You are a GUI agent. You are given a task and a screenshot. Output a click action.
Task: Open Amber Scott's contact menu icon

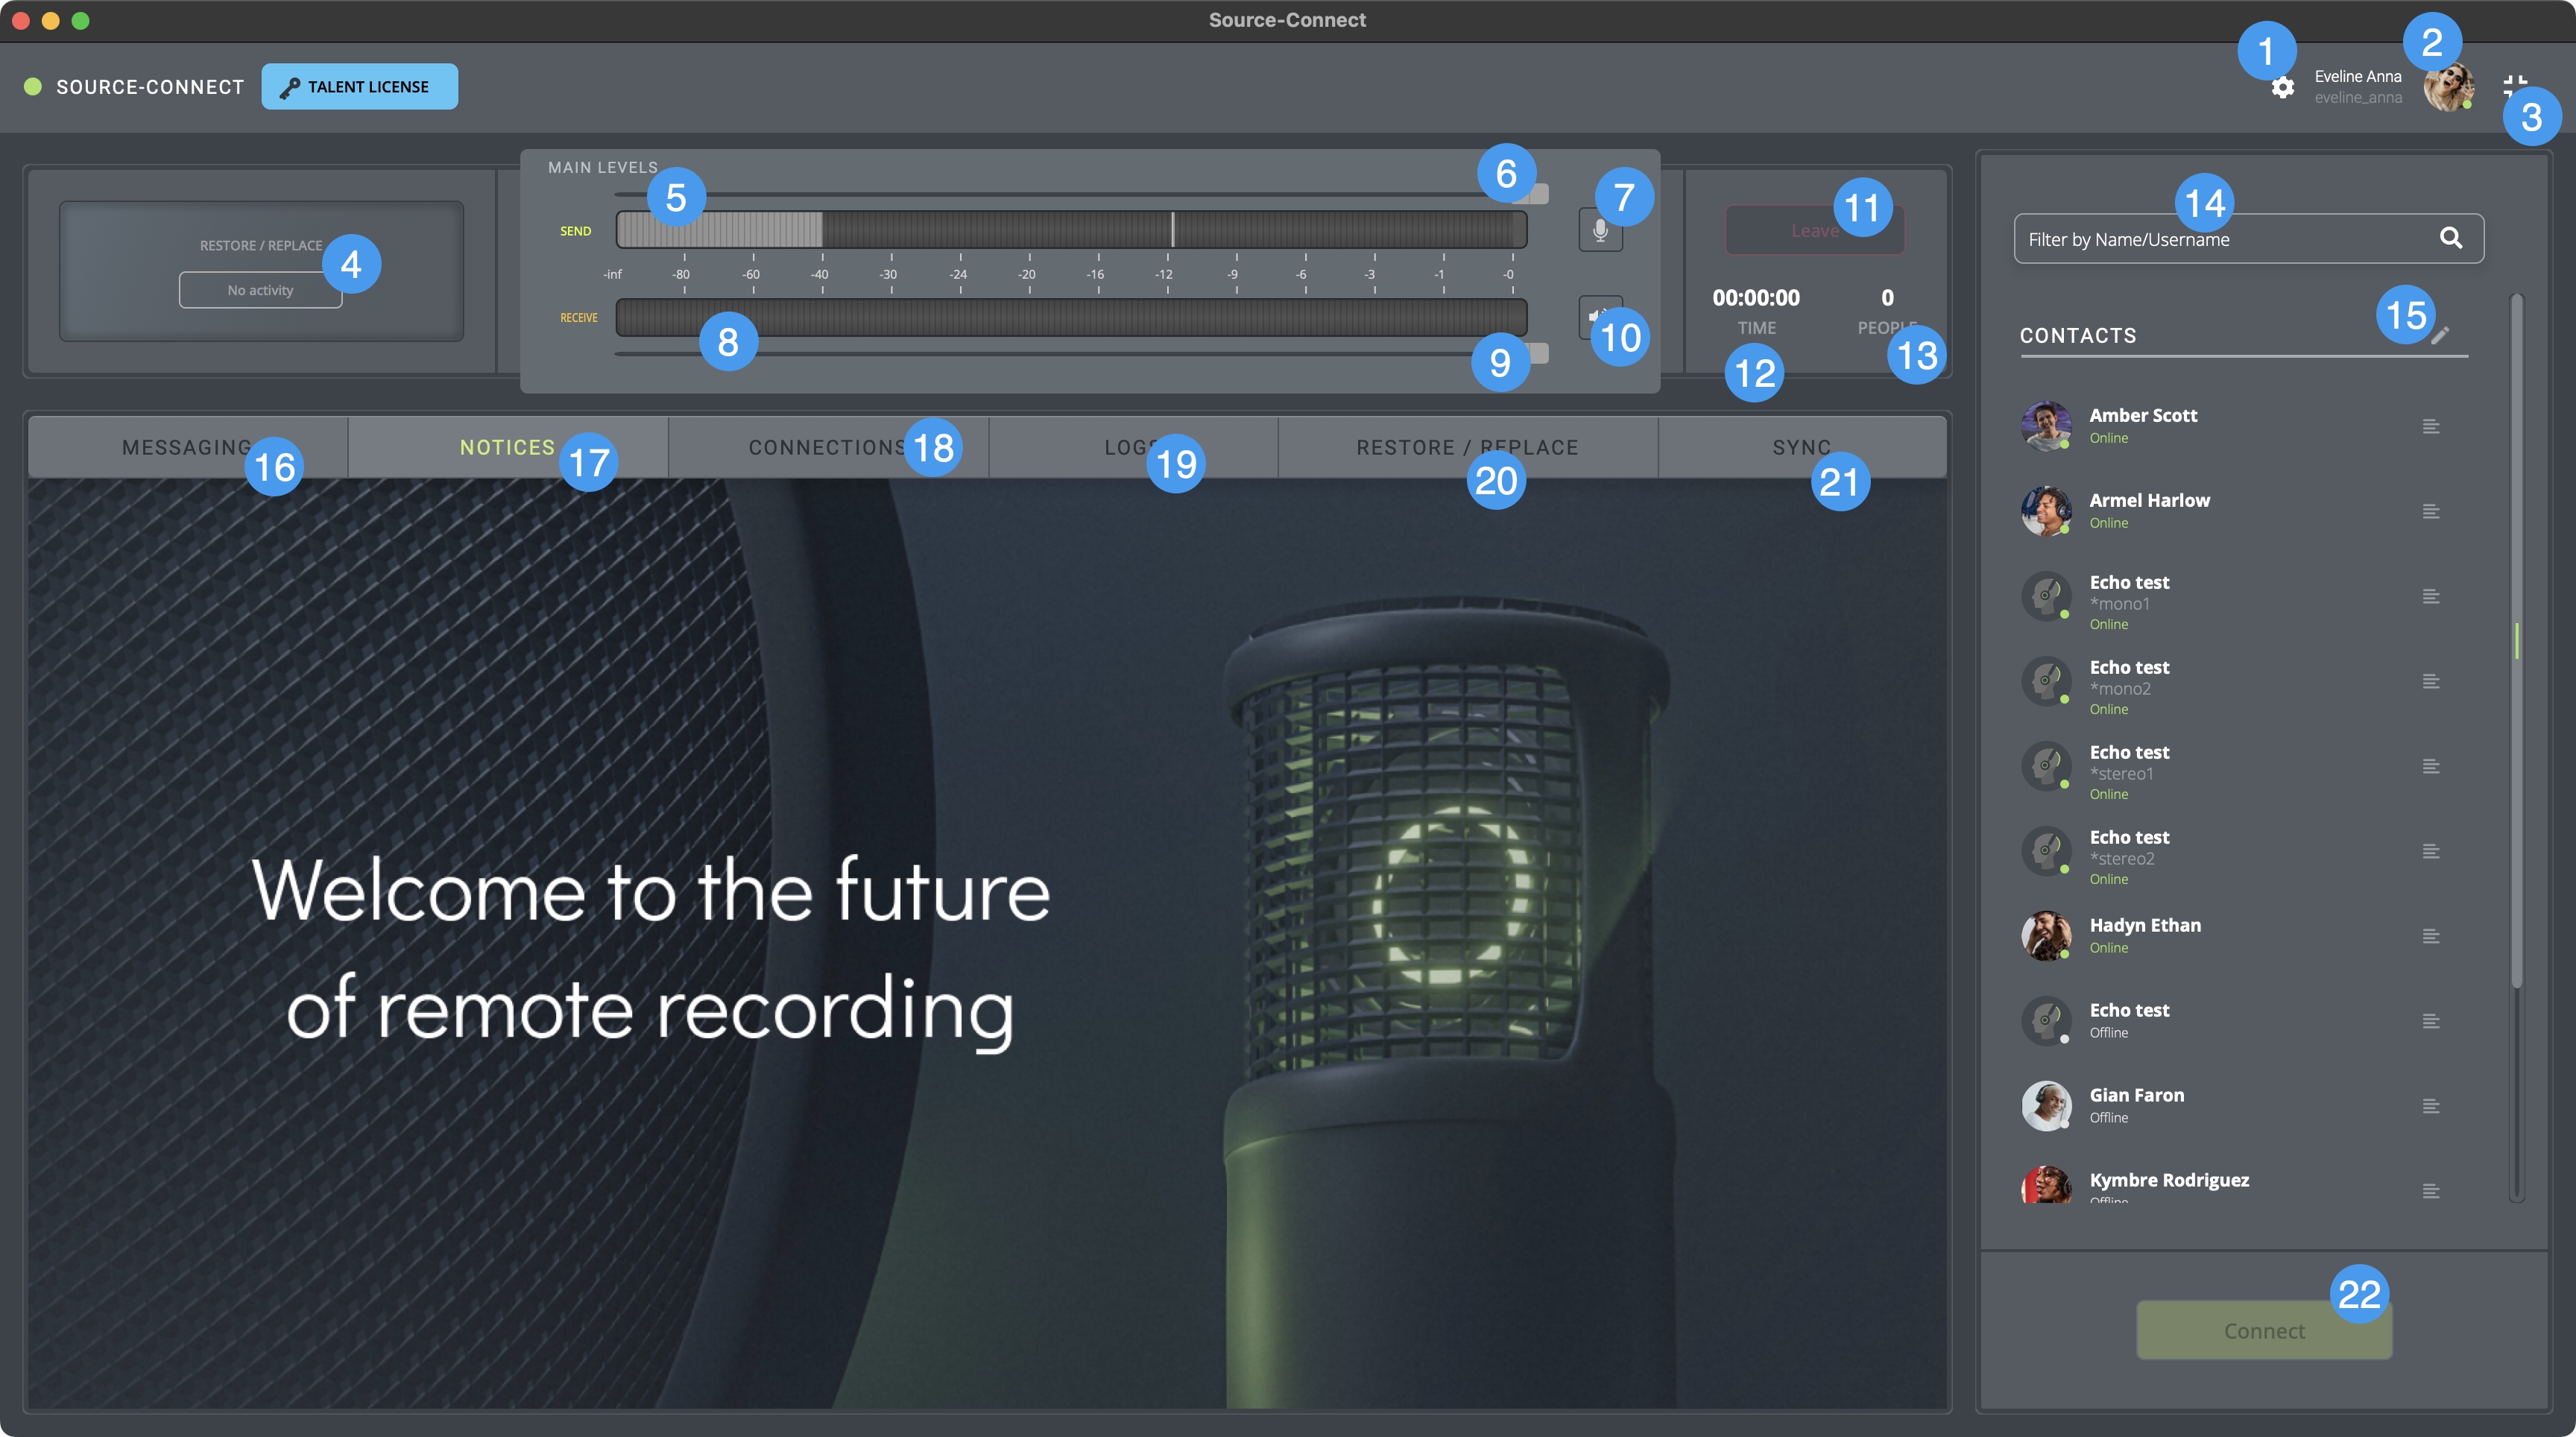(x=2431, y=427)
